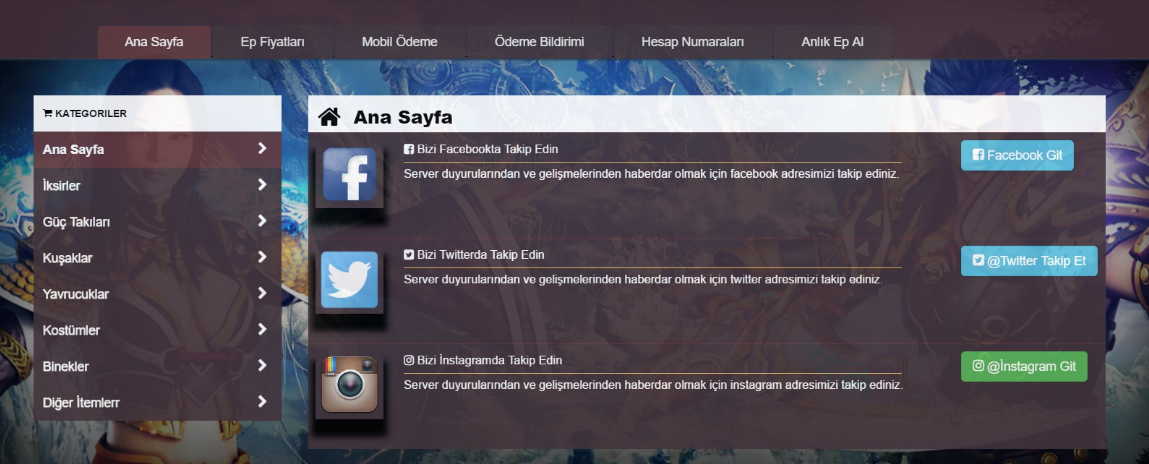This screenshot has height=464, width=1149.
Task: Click small Facebook icon beside Bizi Facebookta text
Action: (409, 149)
